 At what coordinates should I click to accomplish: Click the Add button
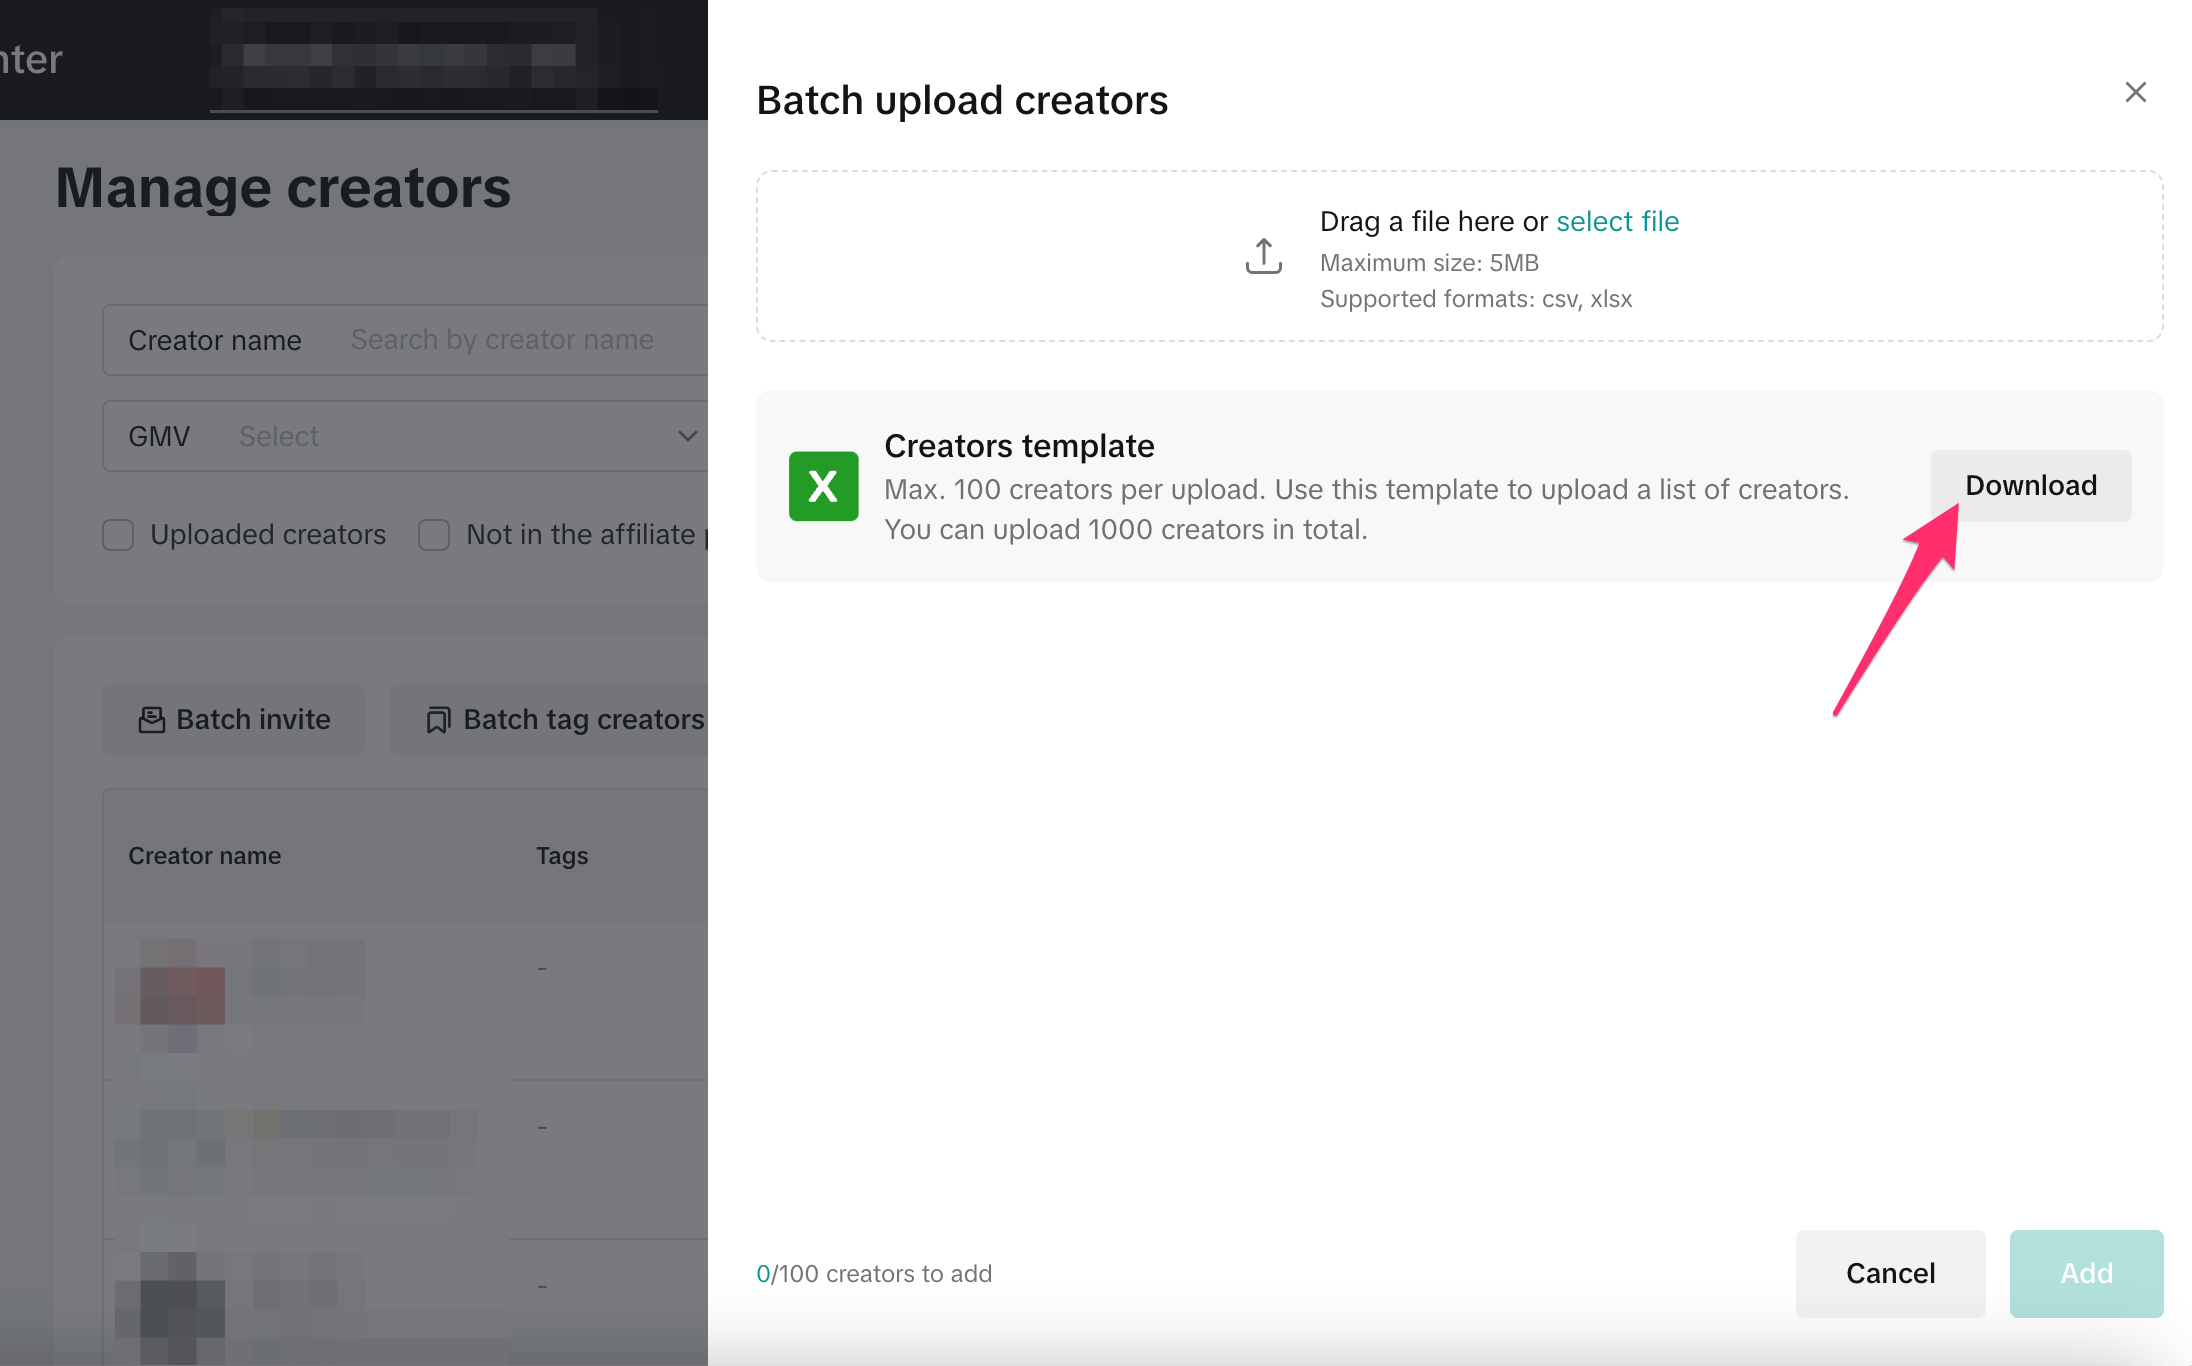coord(2085,1273)
